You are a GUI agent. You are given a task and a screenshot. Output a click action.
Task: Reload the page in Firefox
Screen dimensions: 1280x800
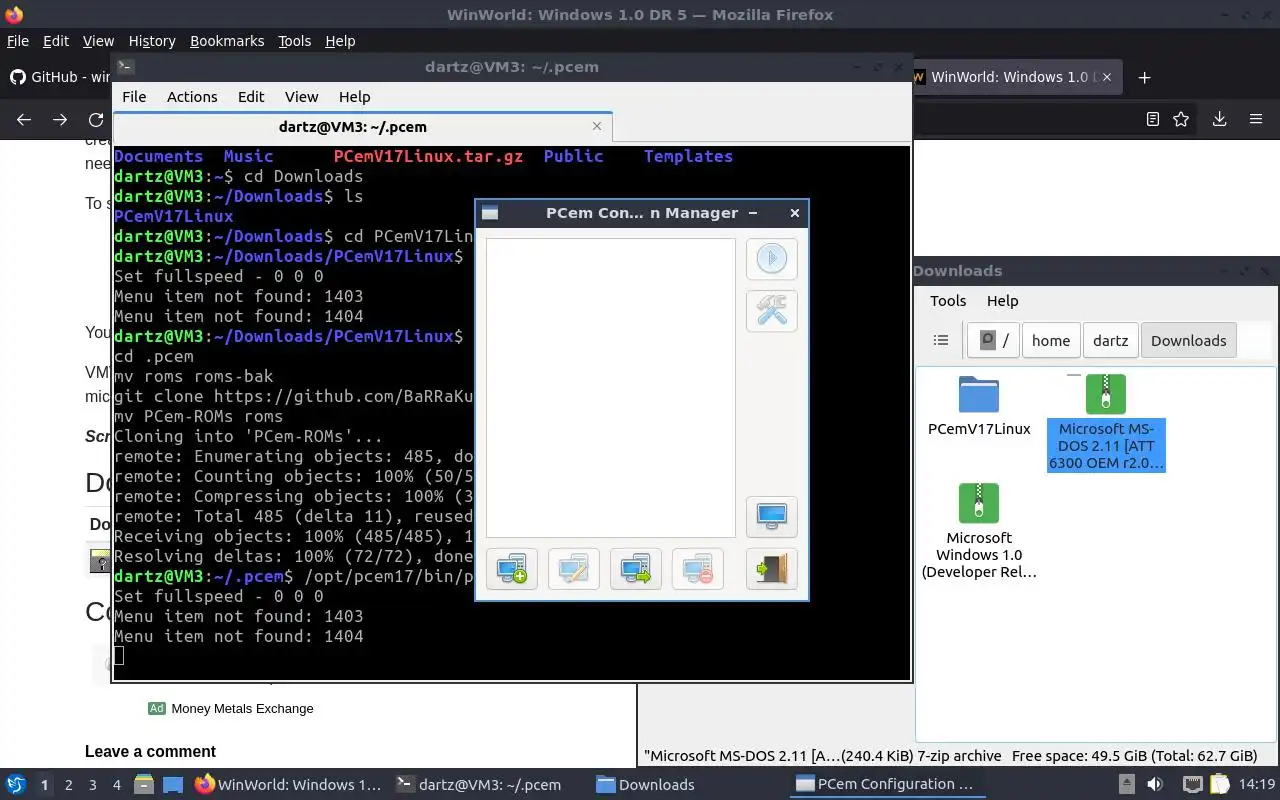pyautogui.click(x=96, y=119)
